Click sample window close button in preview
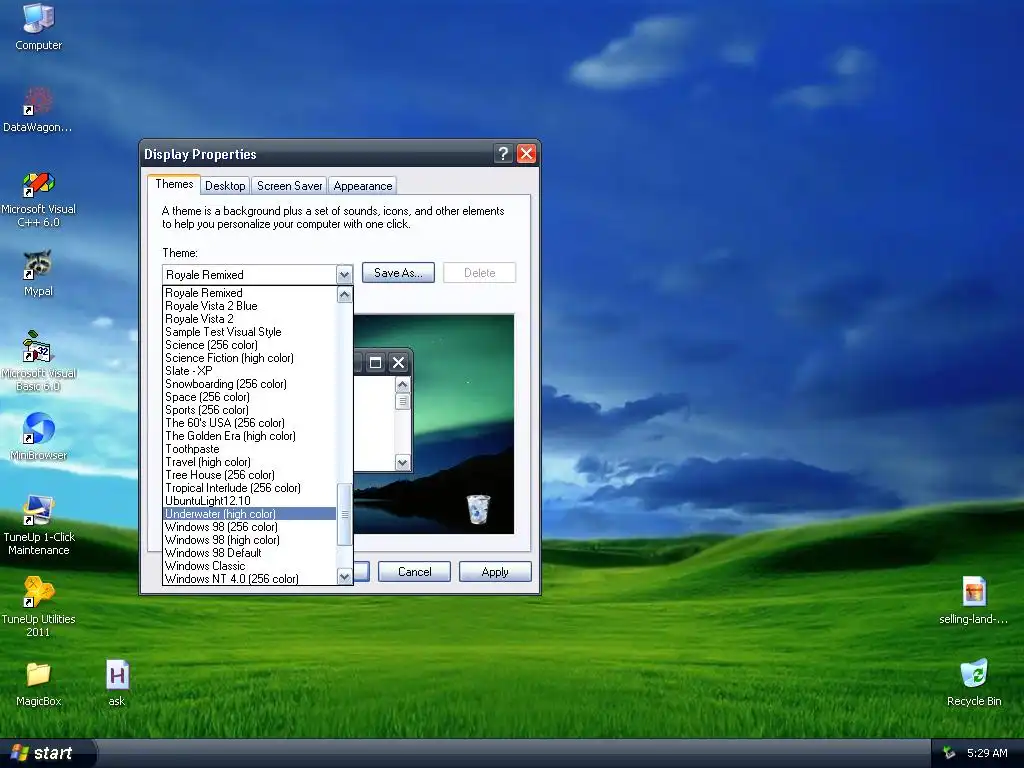The image size is (1024, 768). tap(398, 362)
